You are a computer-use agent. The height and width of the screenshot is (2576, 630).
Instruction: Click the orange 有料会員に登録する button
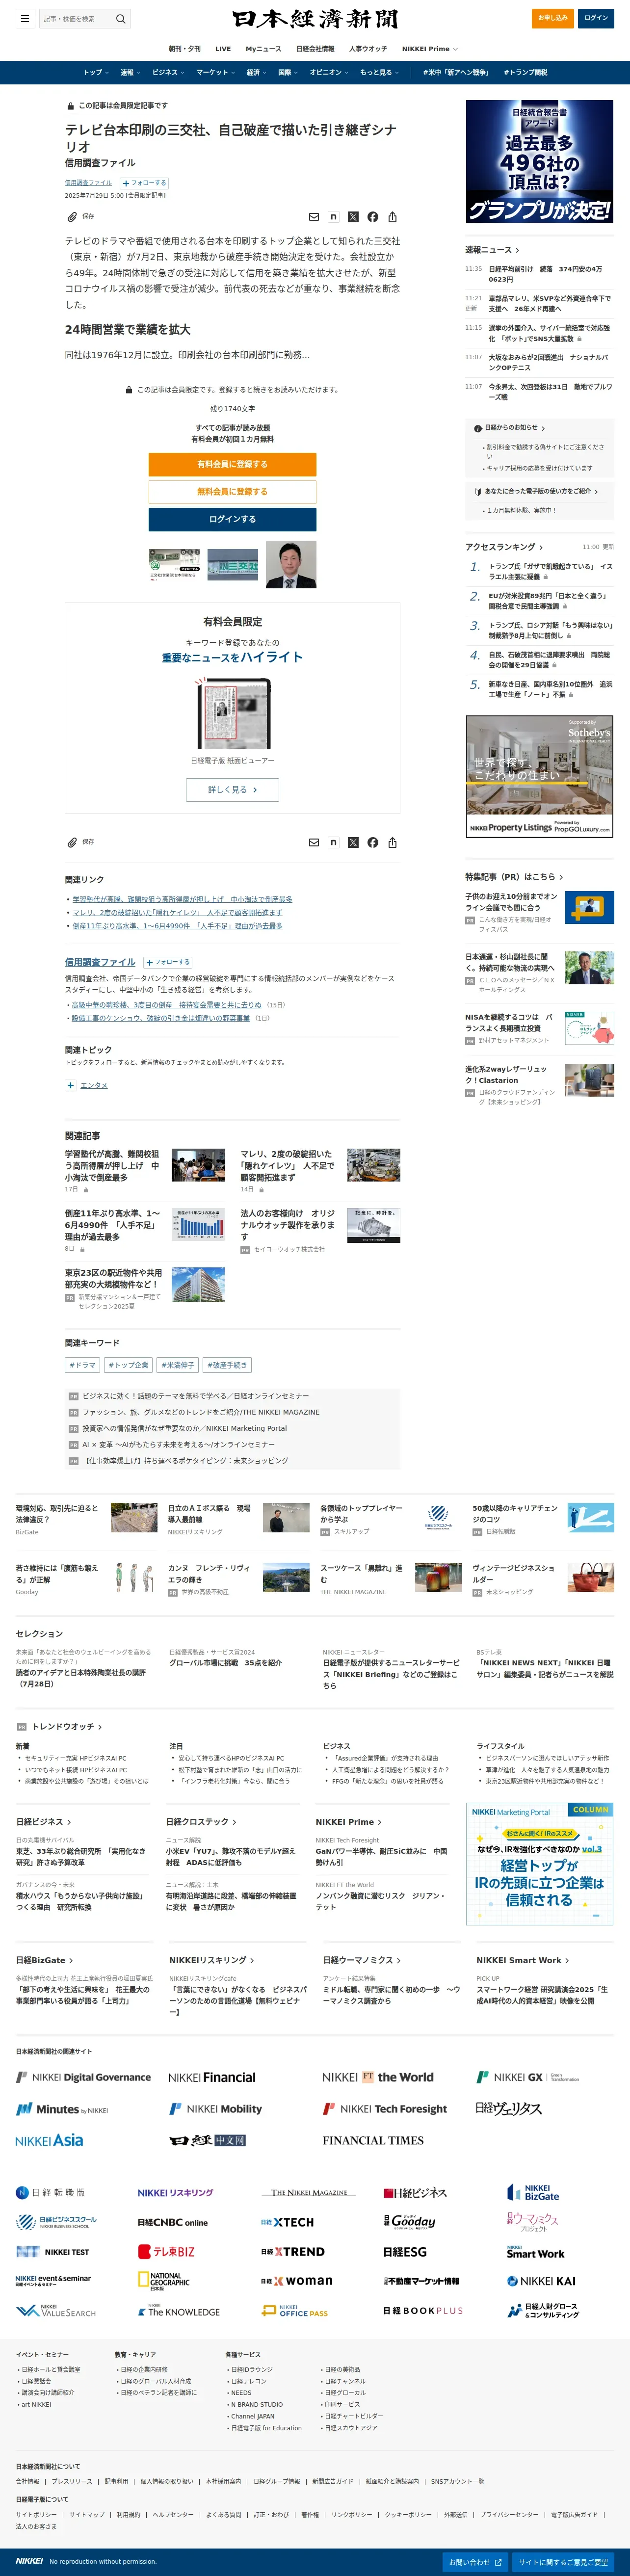(232, 464)
